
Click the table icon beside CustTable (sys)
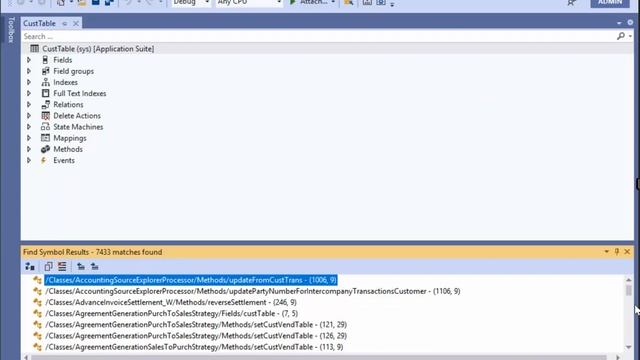click(34, 49)
